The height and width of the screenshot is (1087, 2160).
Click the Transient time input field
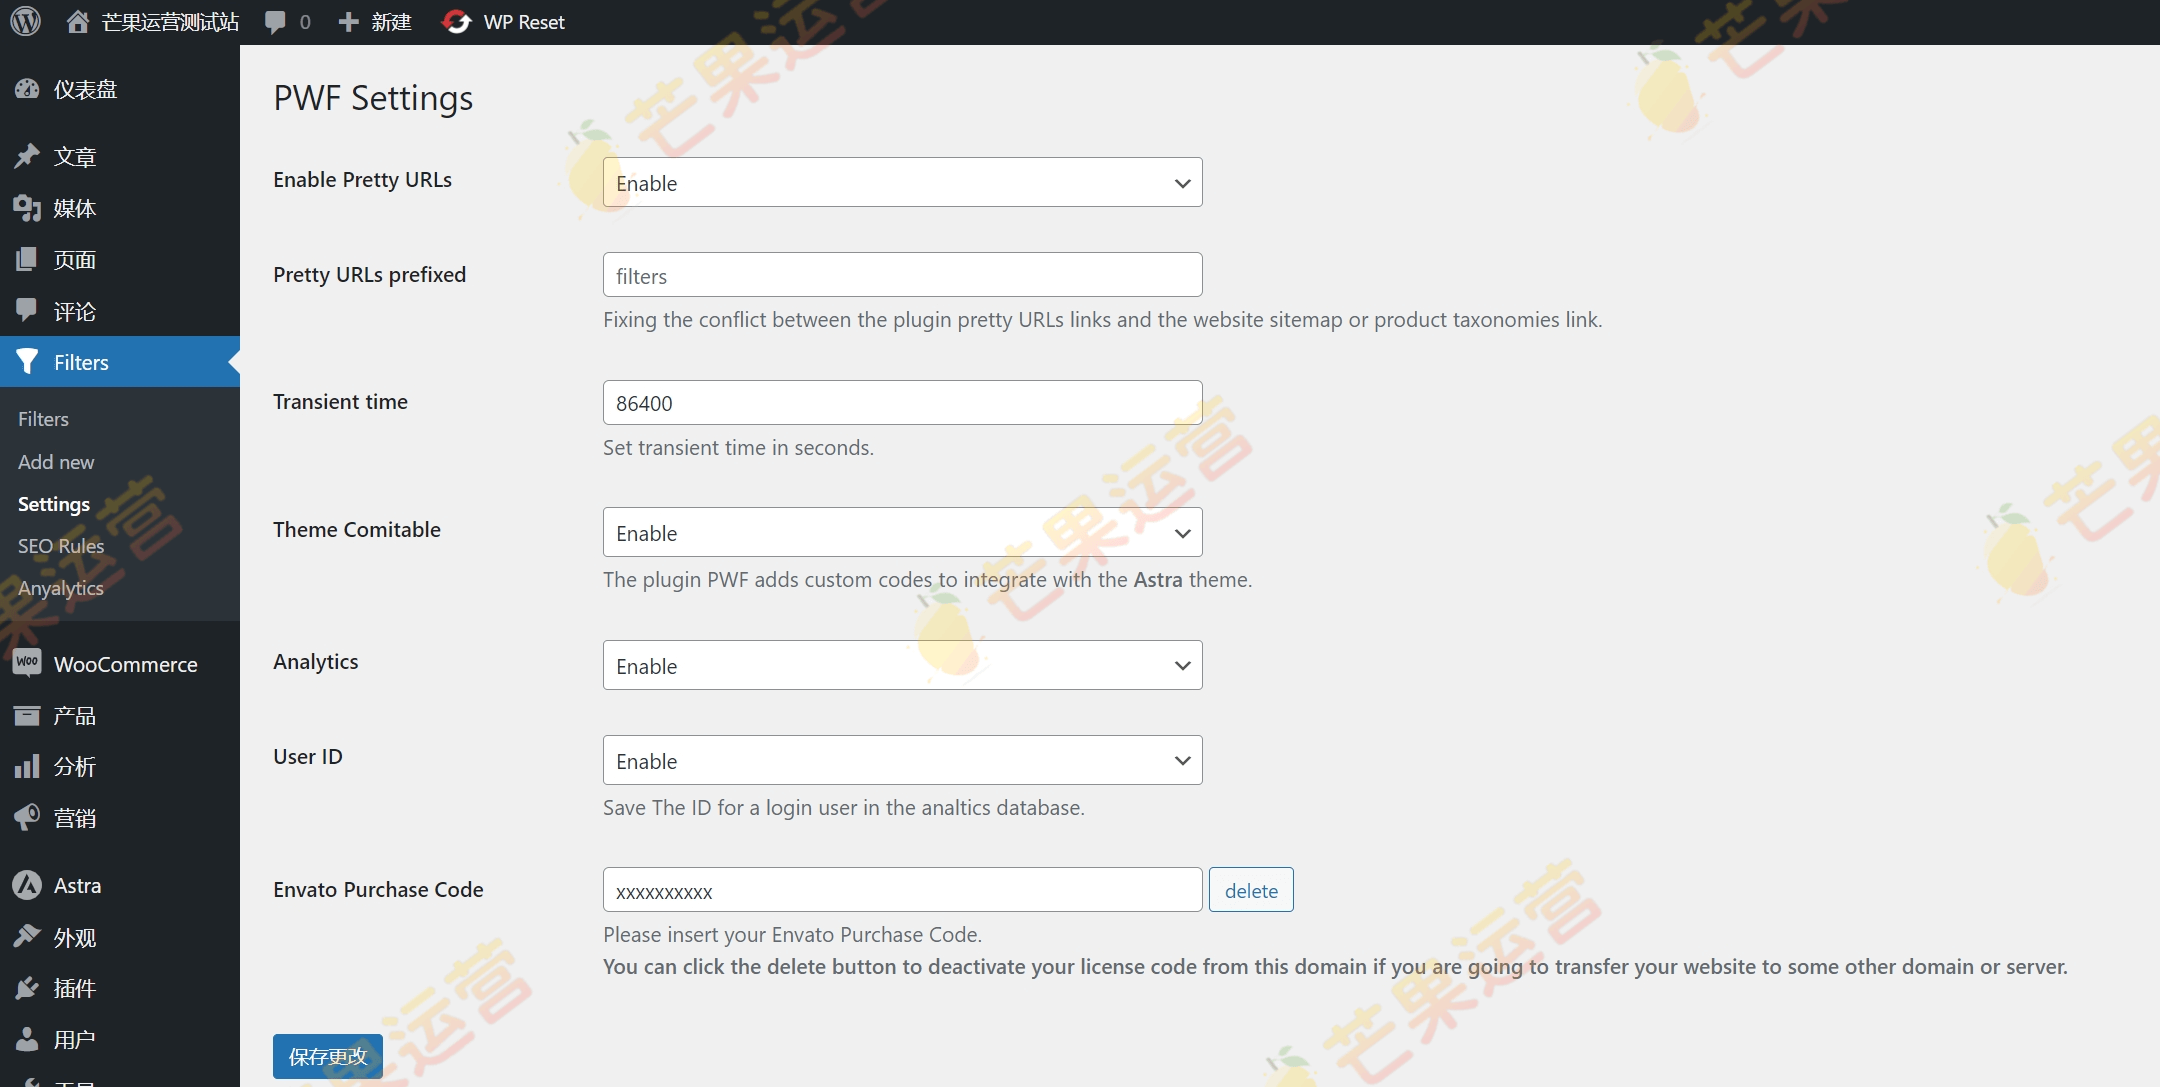coord(901,402)
